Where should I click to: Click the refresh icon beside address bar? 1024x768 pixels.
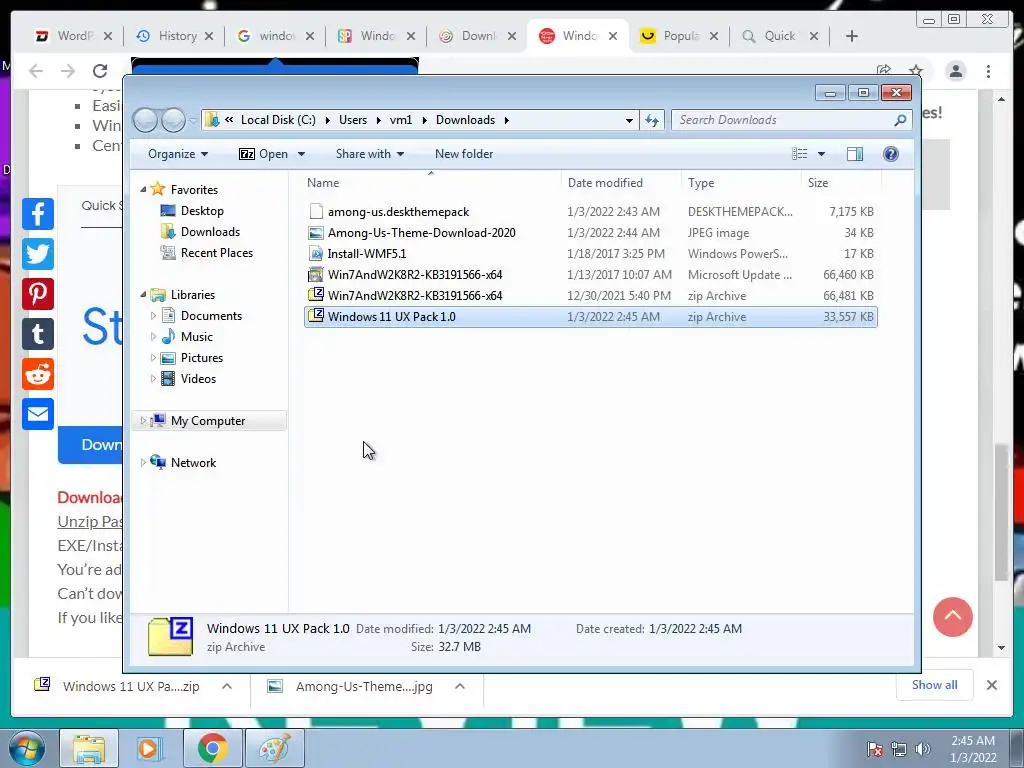click(x=652, y=120)
